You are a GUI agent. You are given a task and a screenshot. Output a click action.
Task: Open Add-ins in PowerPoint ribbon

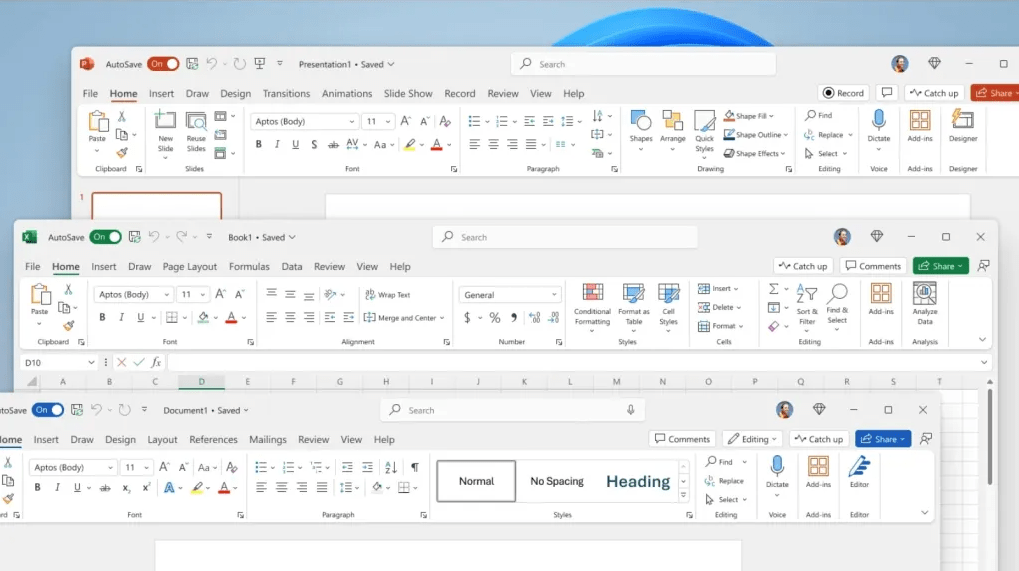920,125
